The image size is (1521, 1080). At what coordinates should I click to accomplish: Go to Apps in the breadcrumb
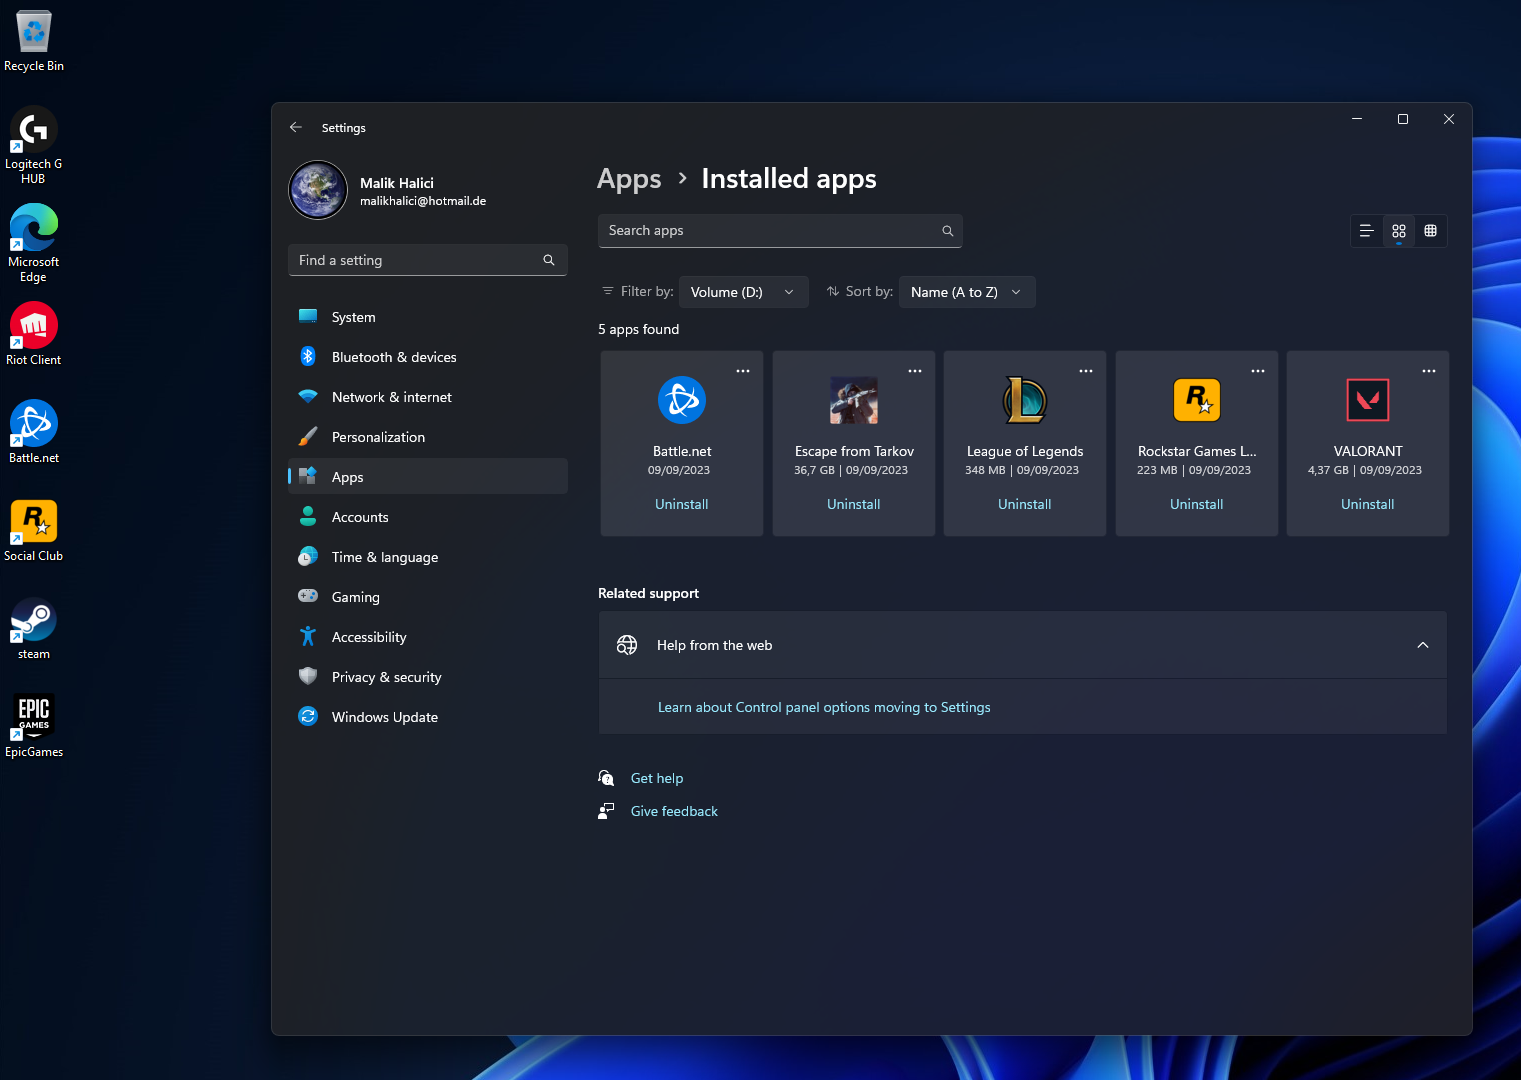coord(629,179)
